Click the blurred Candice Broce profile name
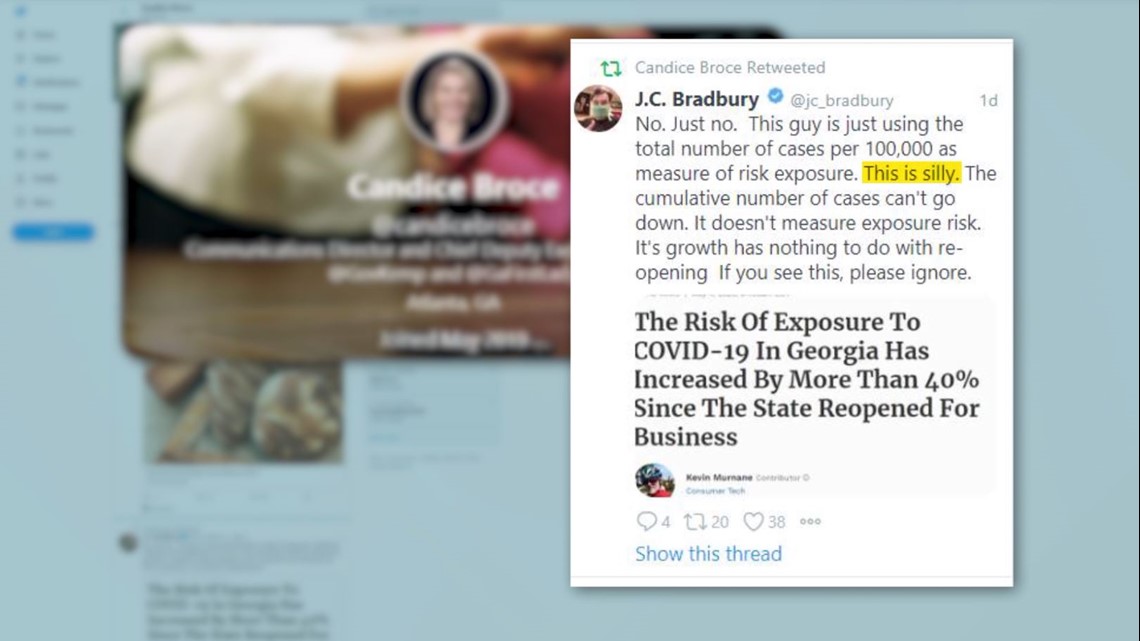Screen dimensions: 1140x641 coord(454,188)
